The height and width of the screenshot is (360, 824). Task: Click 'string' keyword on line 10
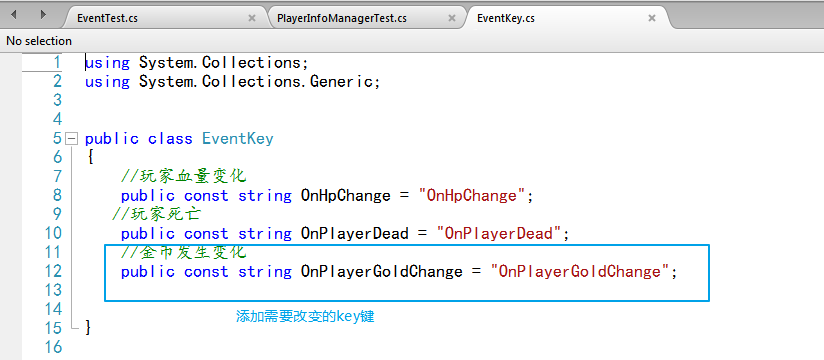click(265, 233)
